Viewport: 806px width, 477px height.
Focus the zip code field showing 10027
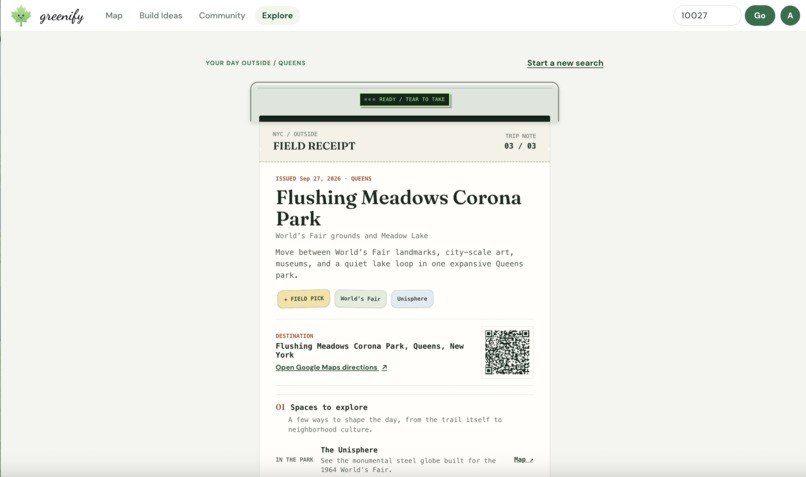pos(707,15)
